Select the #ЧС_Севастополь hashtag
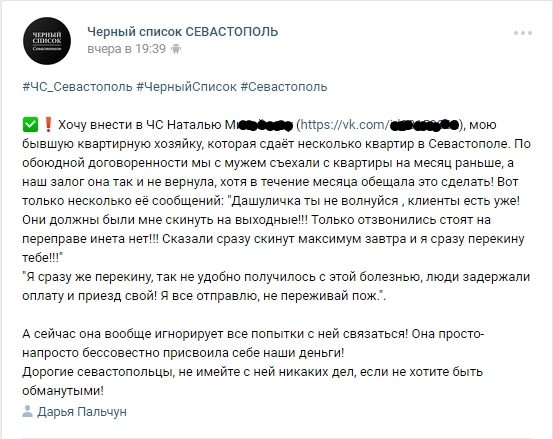 (x=78, y=87)
